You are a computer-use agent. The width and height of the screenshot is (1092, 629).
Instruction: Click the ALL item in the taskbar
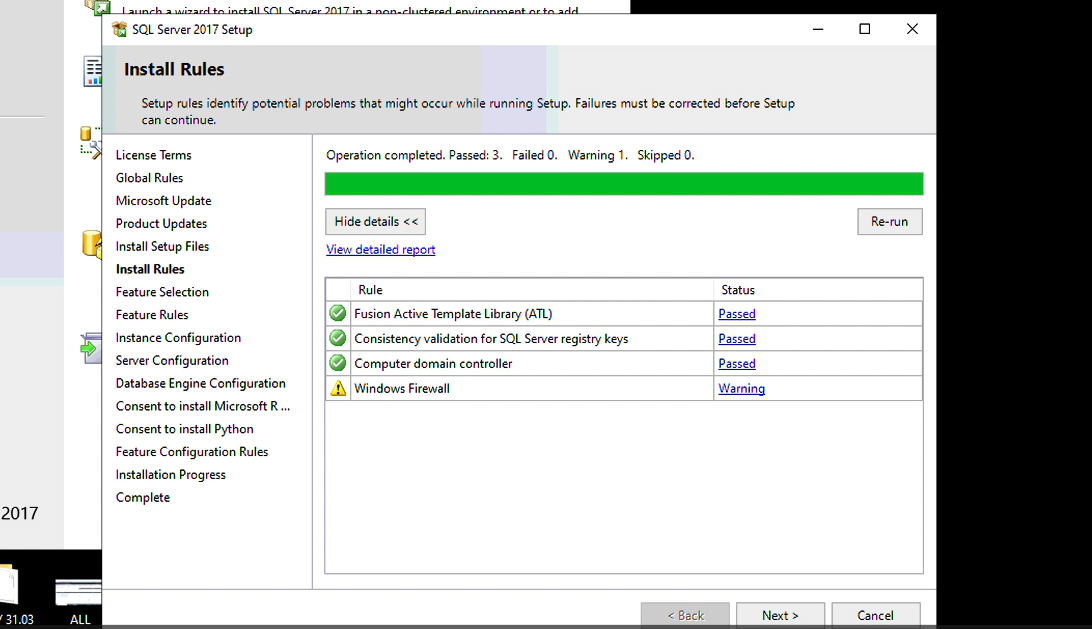tap(79, 600)
